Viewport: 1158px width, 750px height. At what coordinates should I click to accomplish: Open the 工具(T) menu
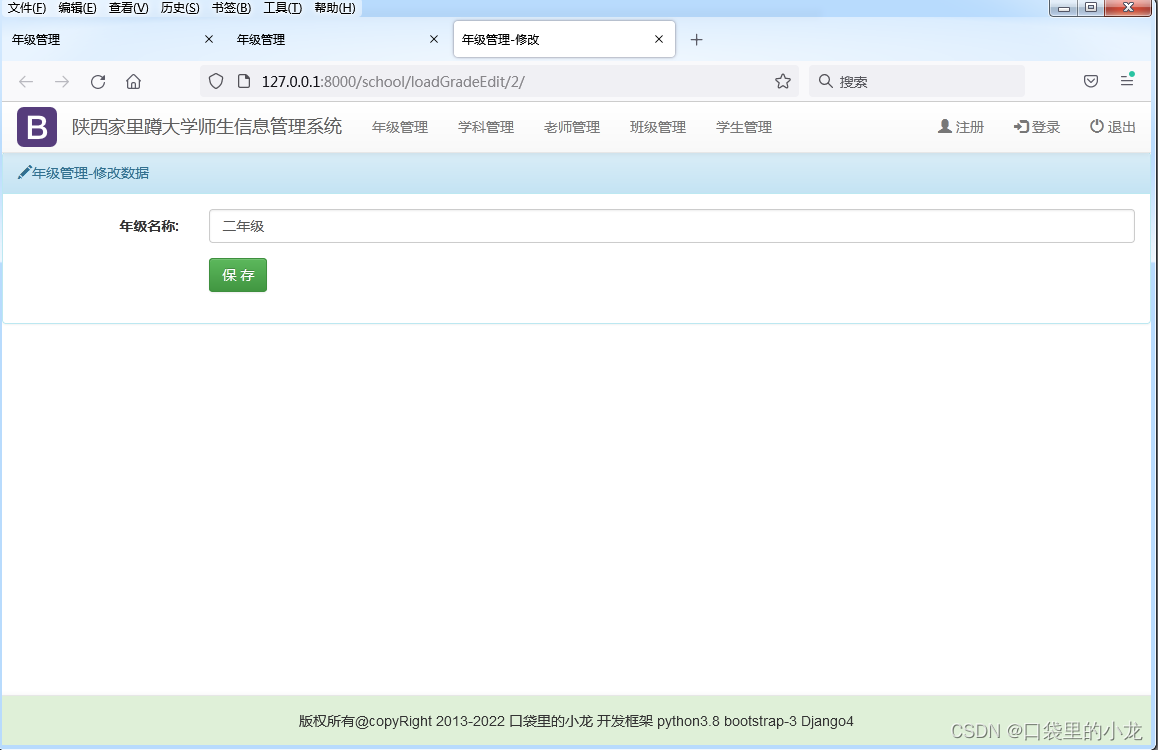(x=282, y=8)
